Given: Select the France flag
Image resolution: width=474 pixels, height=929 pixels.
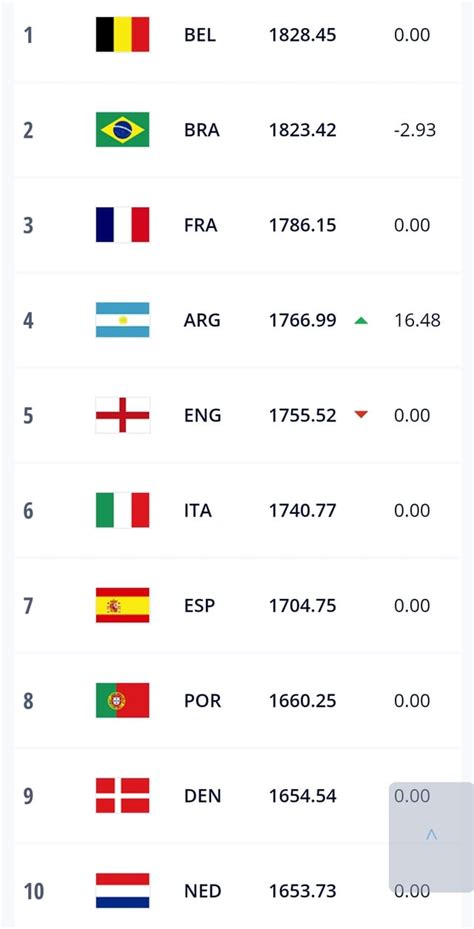Looking at the screenshot, I should click(123, 225).
